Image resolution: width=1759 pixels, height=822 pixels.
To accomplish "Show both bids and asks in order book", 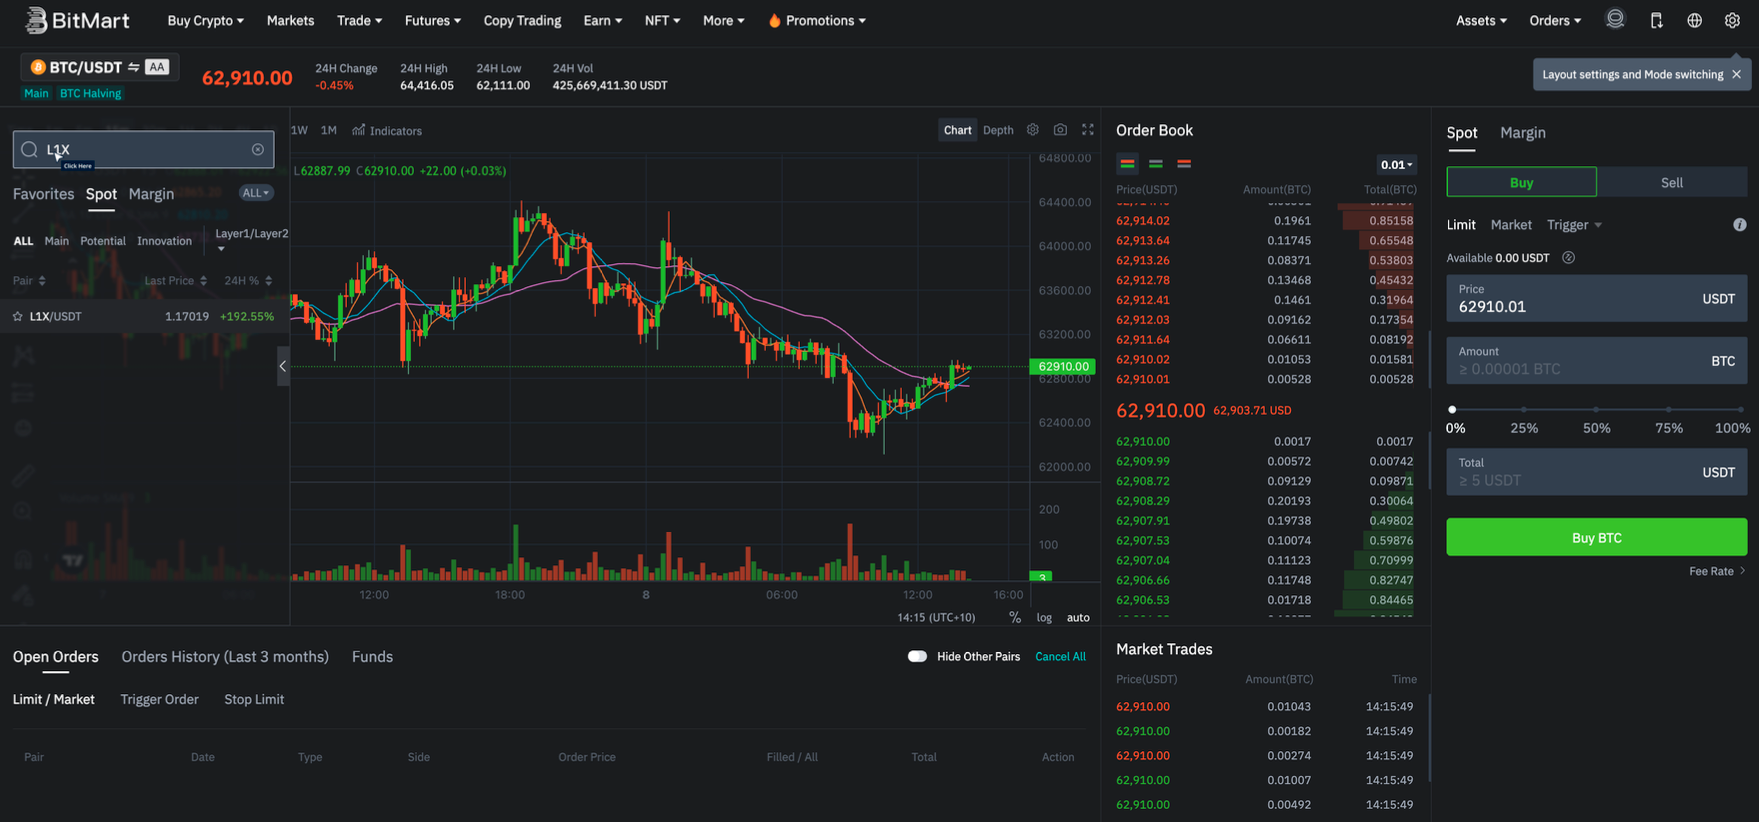I will pyautogui.click(x=1127, y=164).
